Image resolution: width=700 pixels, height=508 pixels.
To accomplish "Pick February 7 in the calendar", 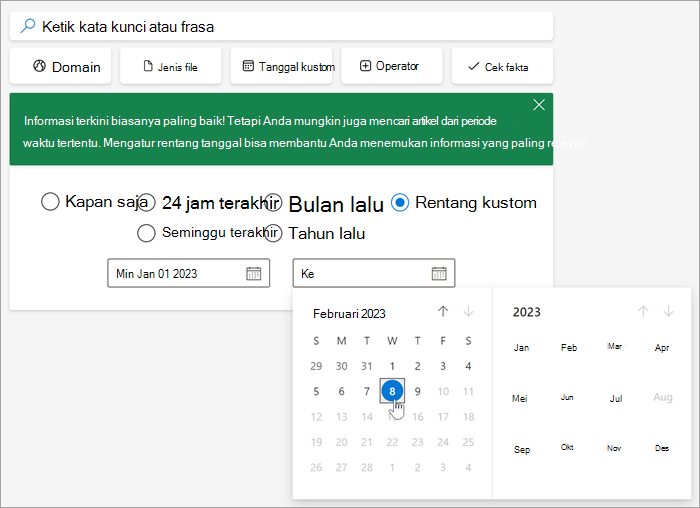I will pyautogui.click(x=367, y=391).
